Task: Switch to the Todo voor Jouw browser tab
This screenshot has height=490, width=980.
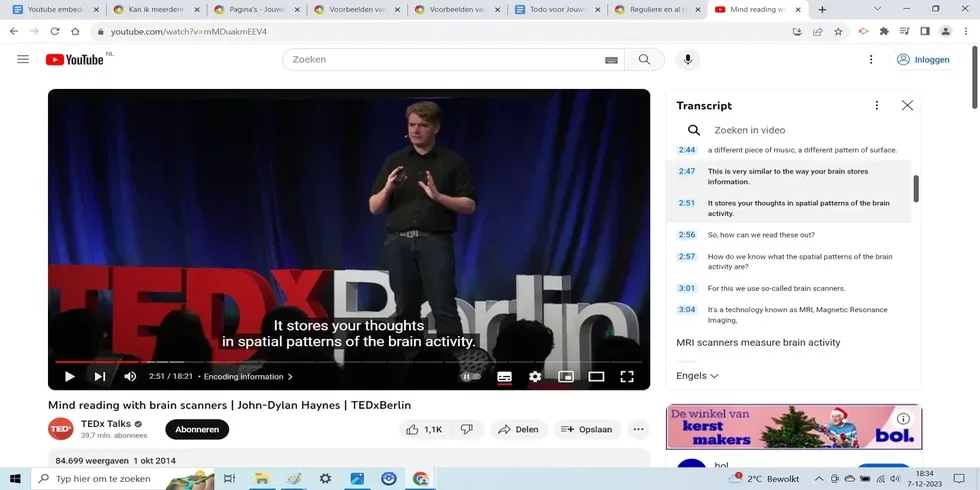Action: click(x=556, y=10)
